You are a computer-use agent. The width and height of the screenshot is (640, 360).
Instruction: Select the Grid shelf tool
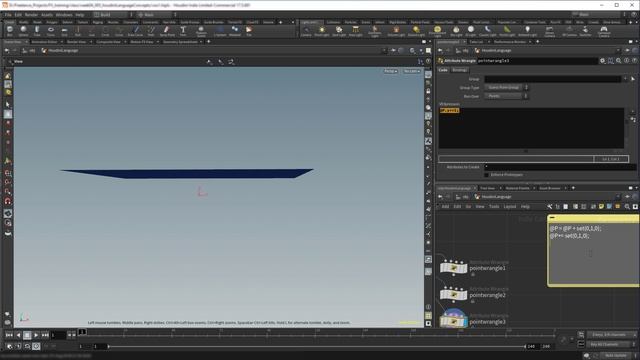(x=64, y=31)
